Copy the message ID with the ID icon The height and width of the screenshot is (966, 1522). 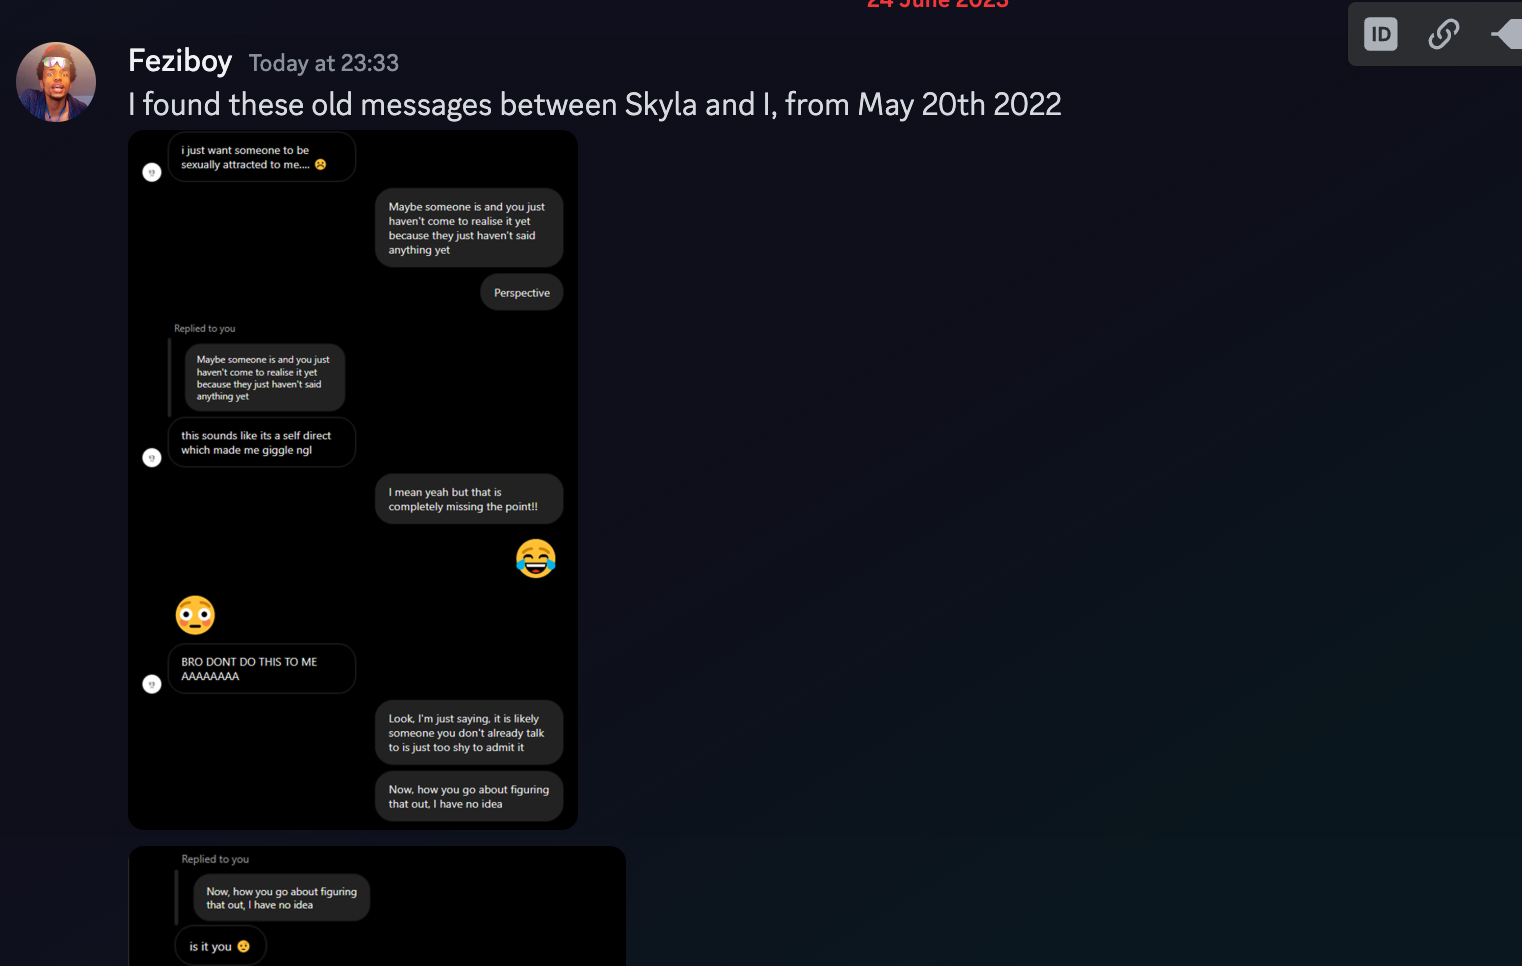(1380, 35)
